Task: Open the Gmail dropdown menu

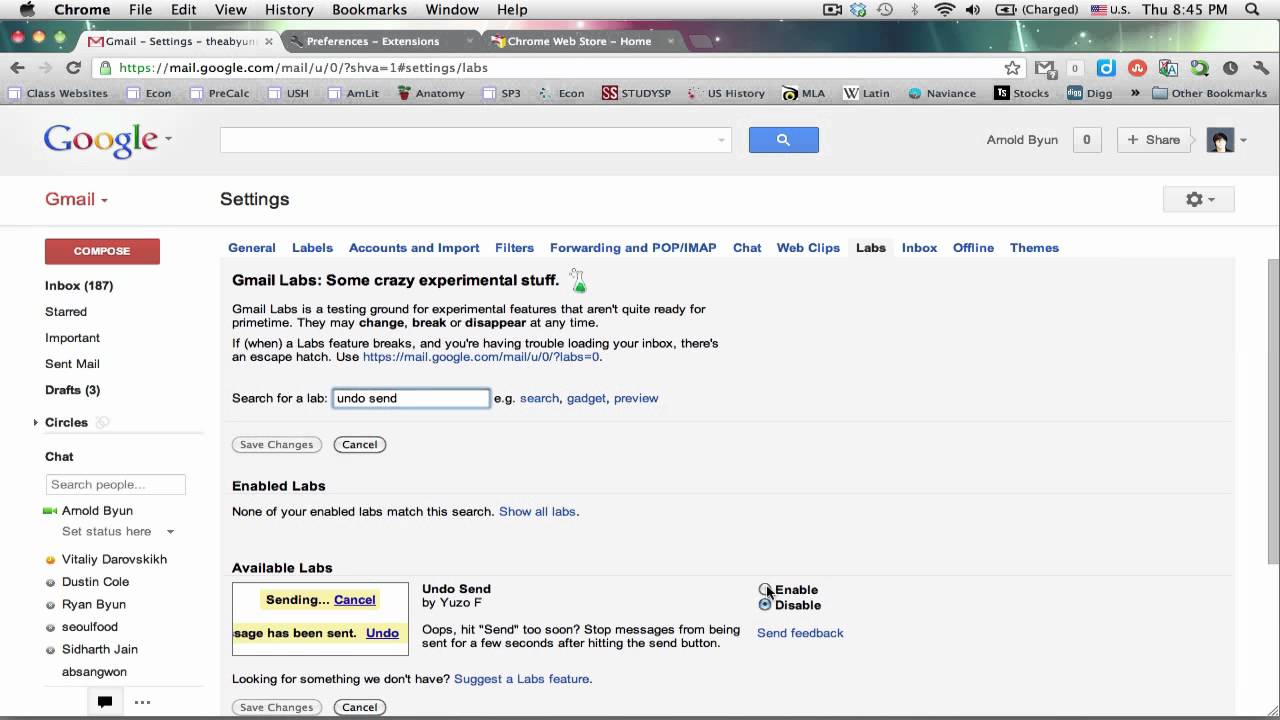Action: point(76,199)
